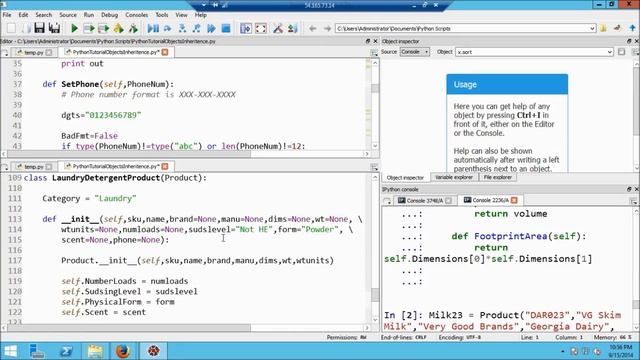
Task: Open IPython console tab browser
Action: pyautogui.click(x=387, y=200)
